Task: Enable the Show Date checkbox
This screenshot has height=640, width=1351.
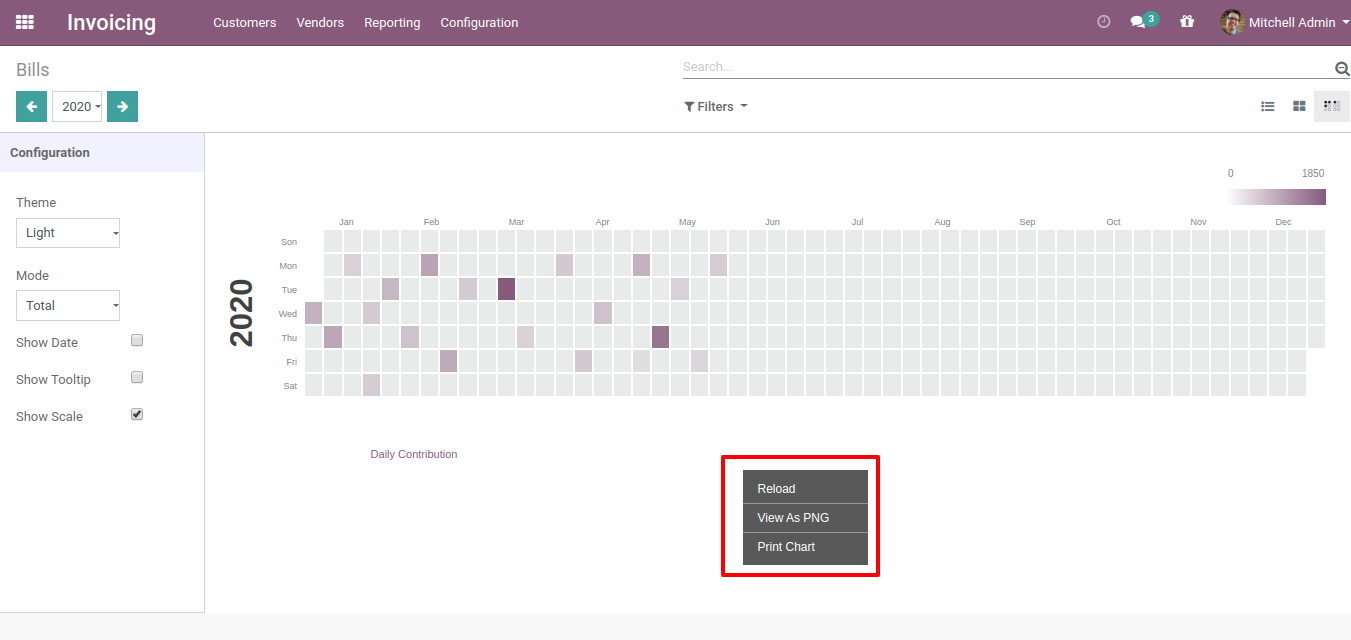Action: click(x=138, y=340)
